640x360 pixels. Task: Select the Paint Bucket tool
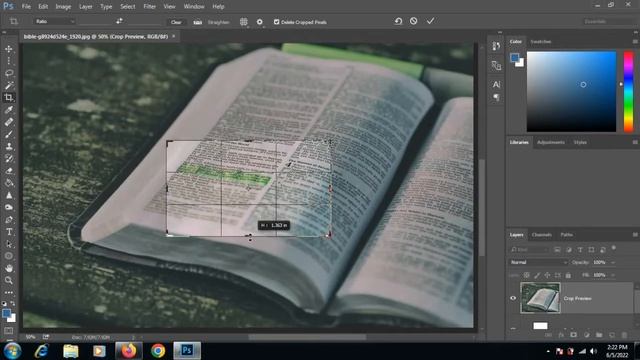(9, 183)
